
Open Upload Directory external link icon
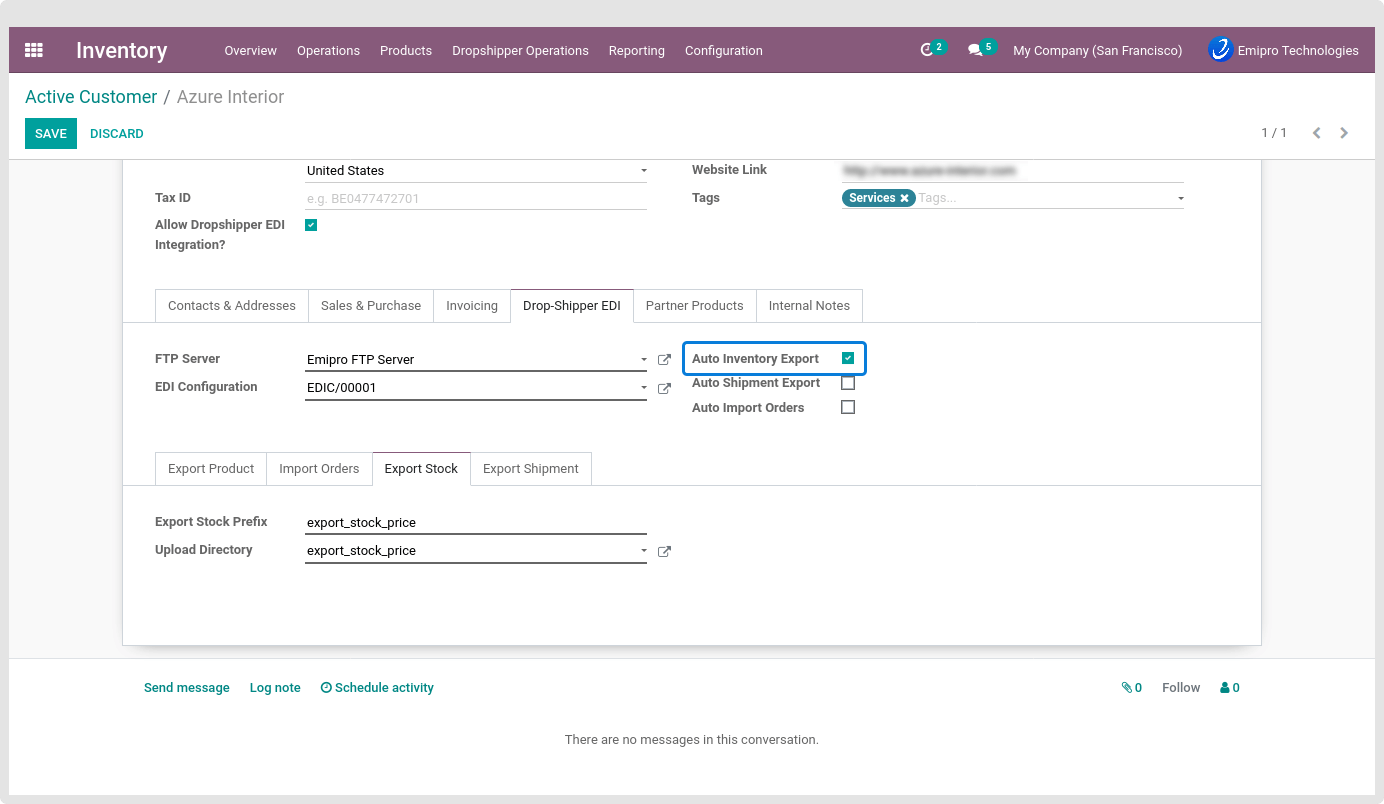664,551
